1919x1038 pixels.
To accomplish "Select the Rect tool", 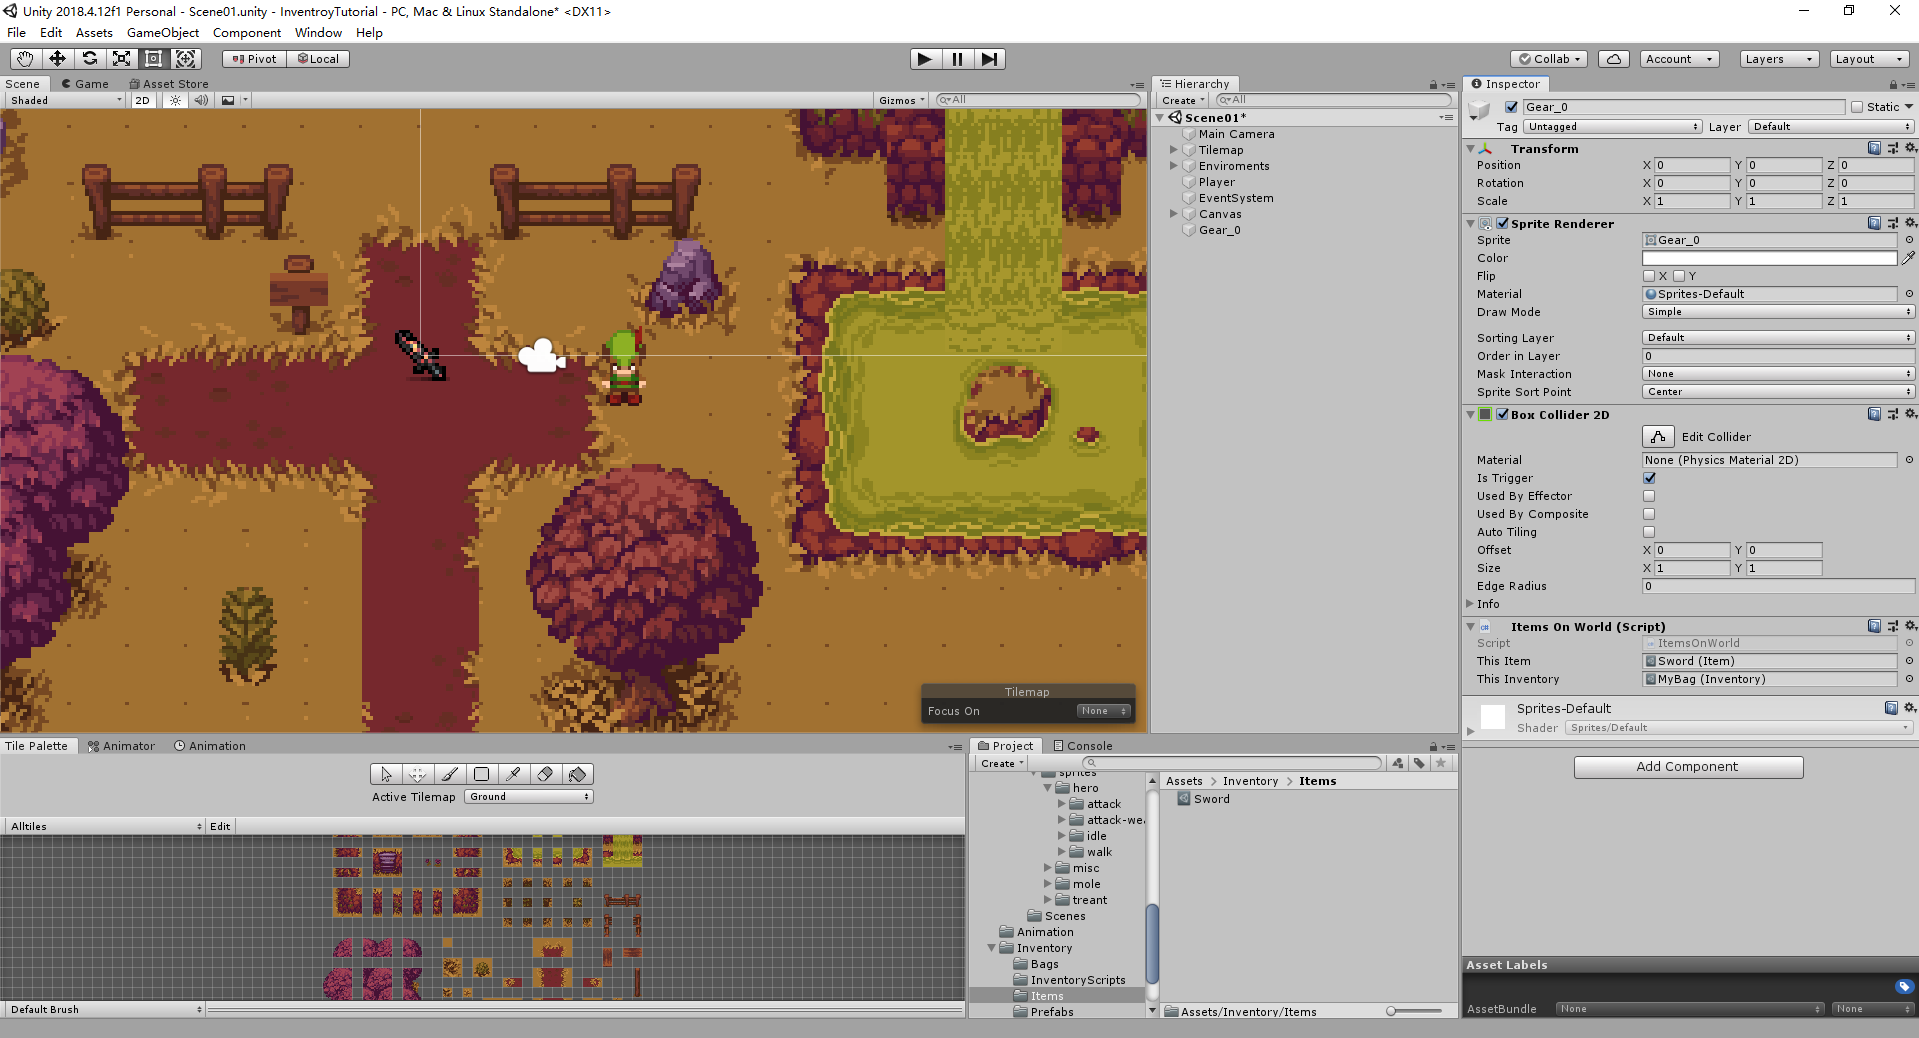I will (x=153, y=58).
